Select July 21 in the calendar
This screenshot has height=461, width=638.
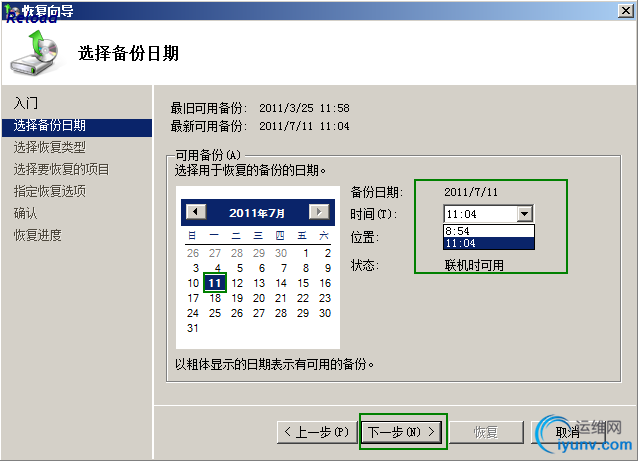pyautogui.click(x=281, y=298)
